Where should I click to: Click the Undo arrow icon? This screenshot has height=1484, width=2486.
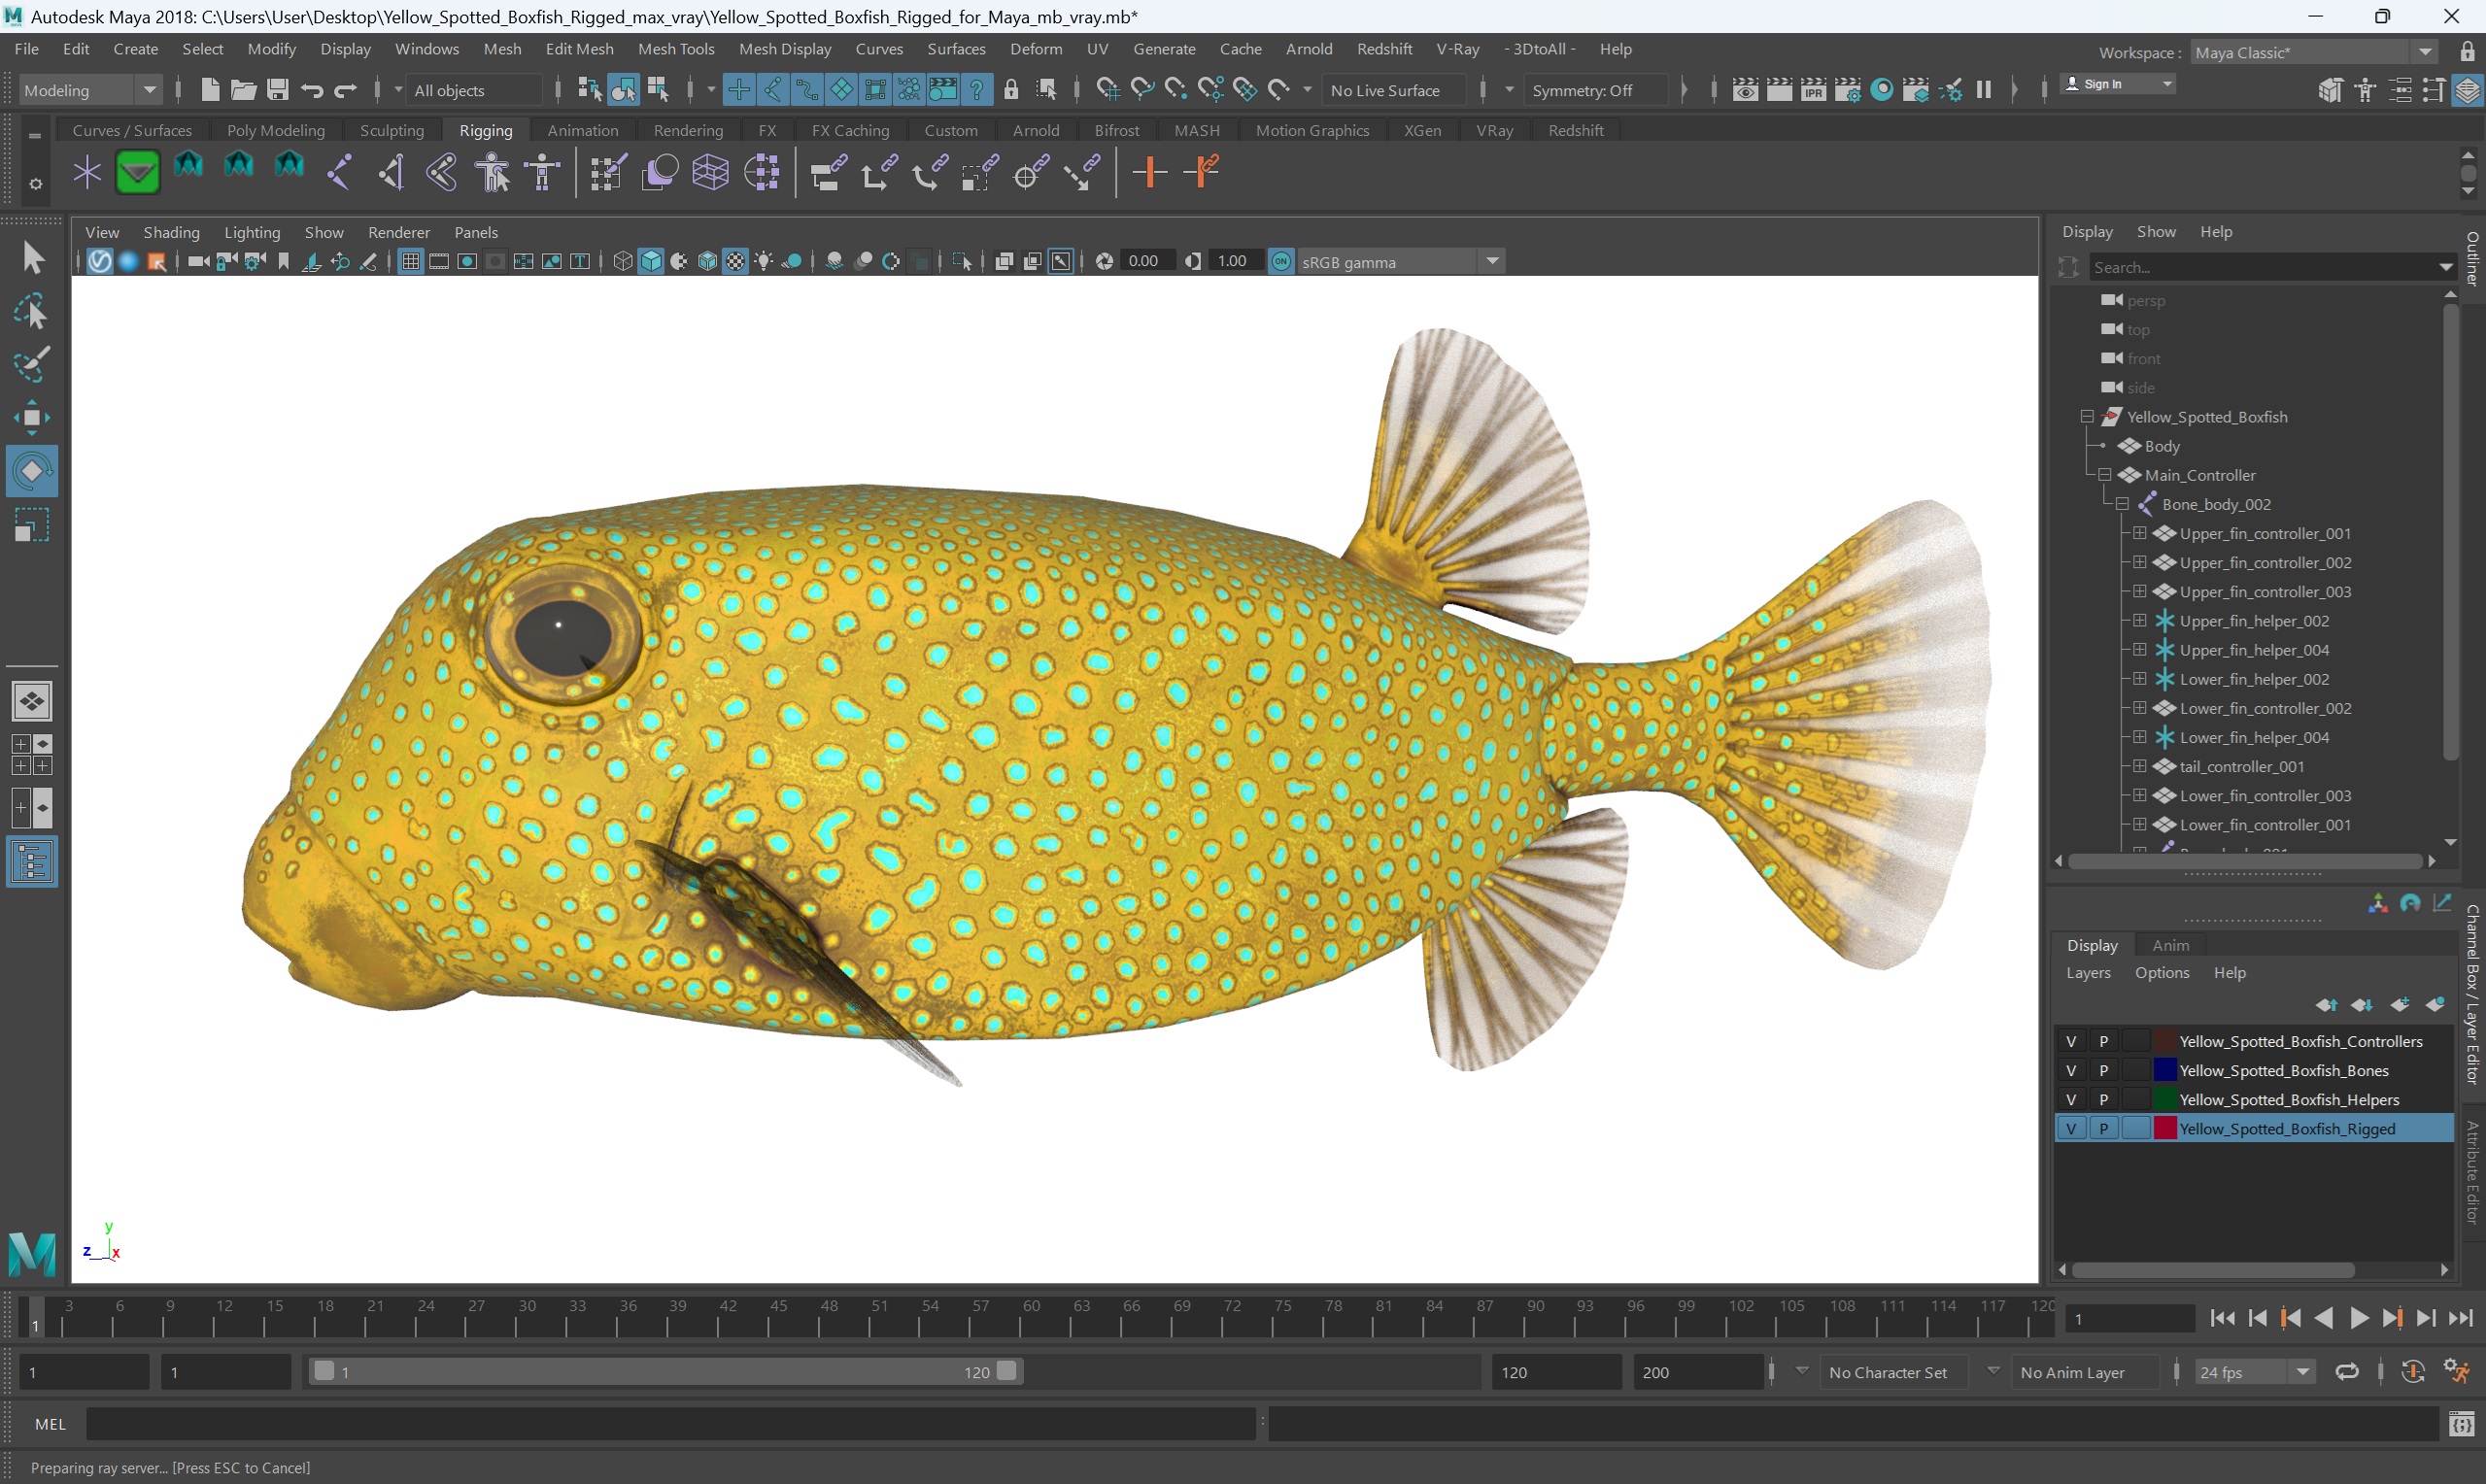[x=312, y=90]
